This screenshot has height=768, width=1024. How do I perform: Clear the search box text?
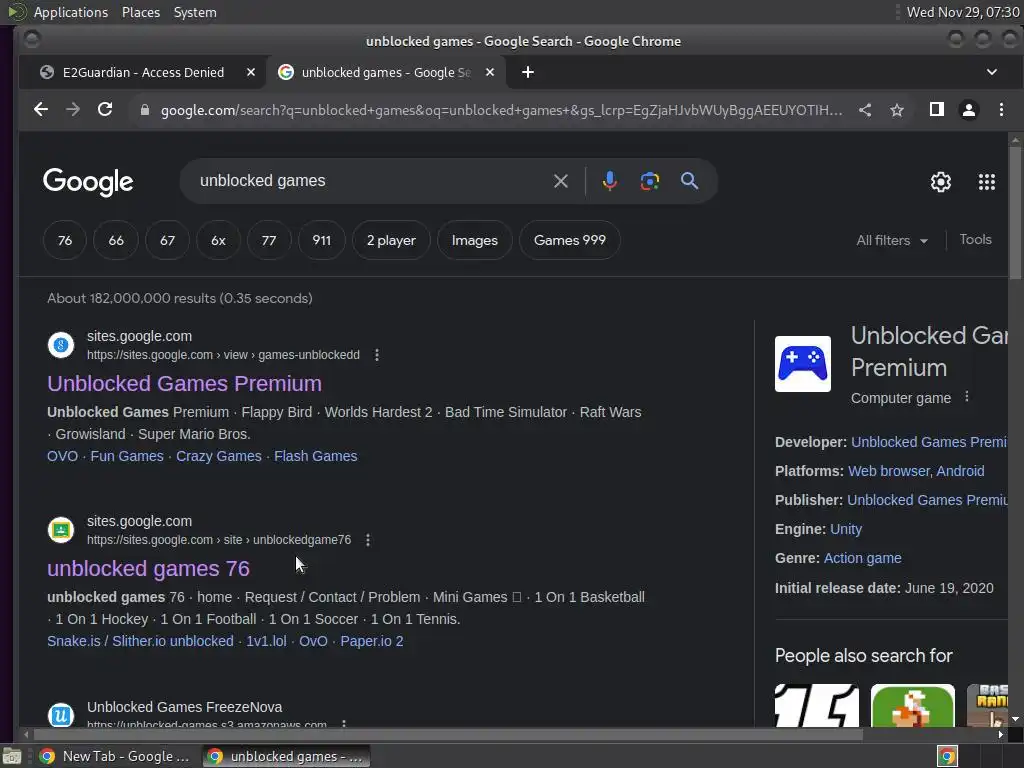pos(560,181)
